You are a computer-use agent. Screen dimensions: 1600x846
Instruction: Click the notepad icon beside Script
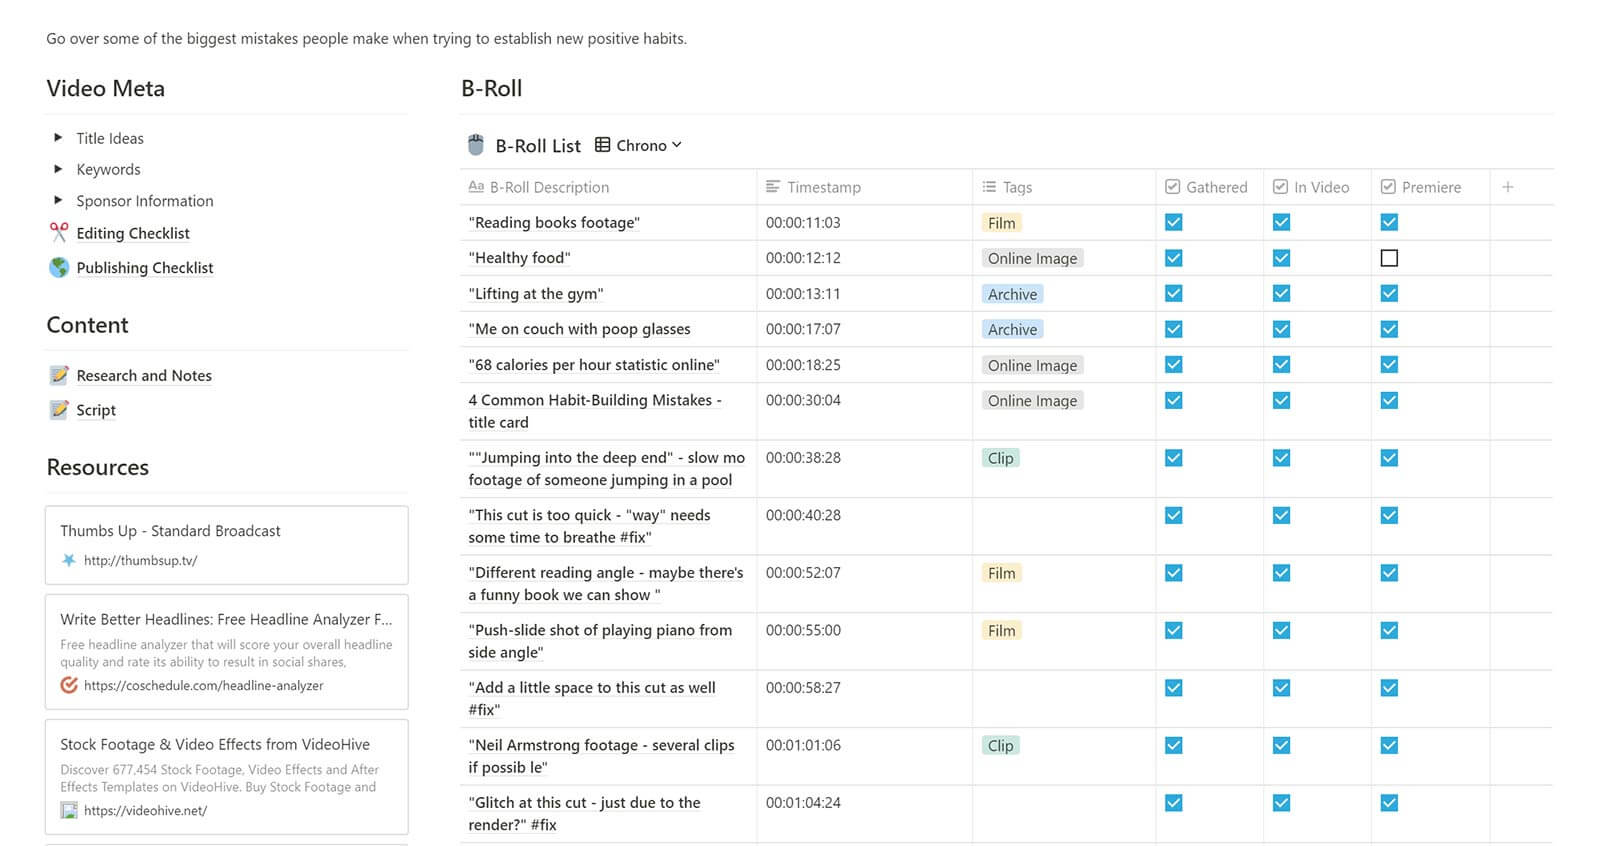(59, 409)
